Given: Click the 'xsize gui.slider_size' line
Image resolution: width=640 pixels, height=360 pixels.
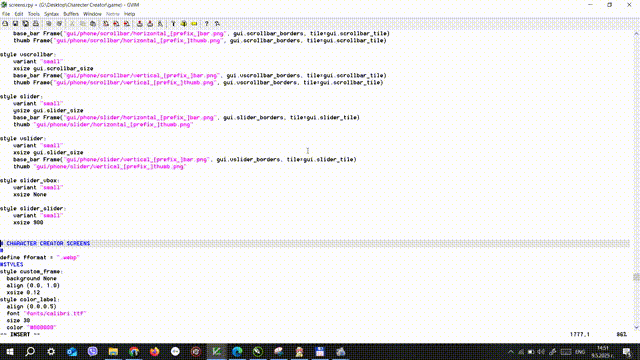Looking at the screenshot, I should (x=48, y=152).
